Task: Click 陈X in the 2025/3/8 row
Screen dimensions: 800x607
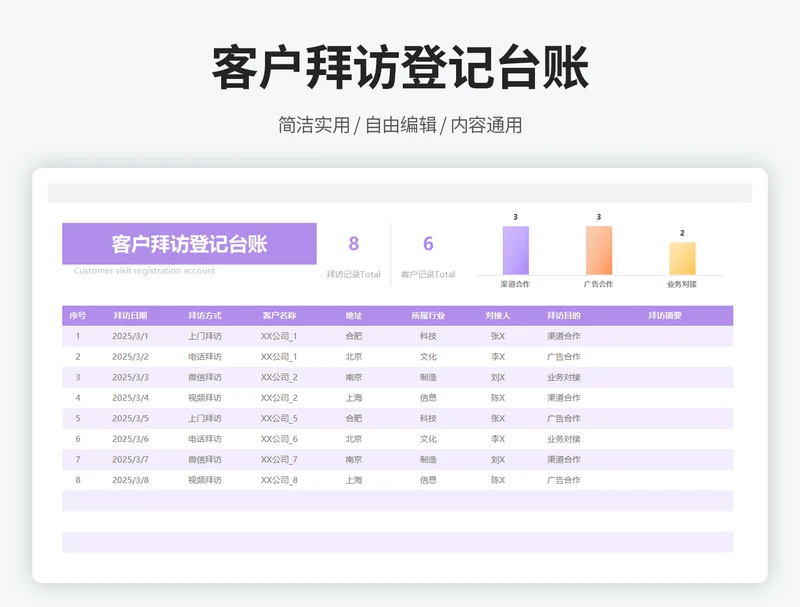Action: click(x=497, y=480)
